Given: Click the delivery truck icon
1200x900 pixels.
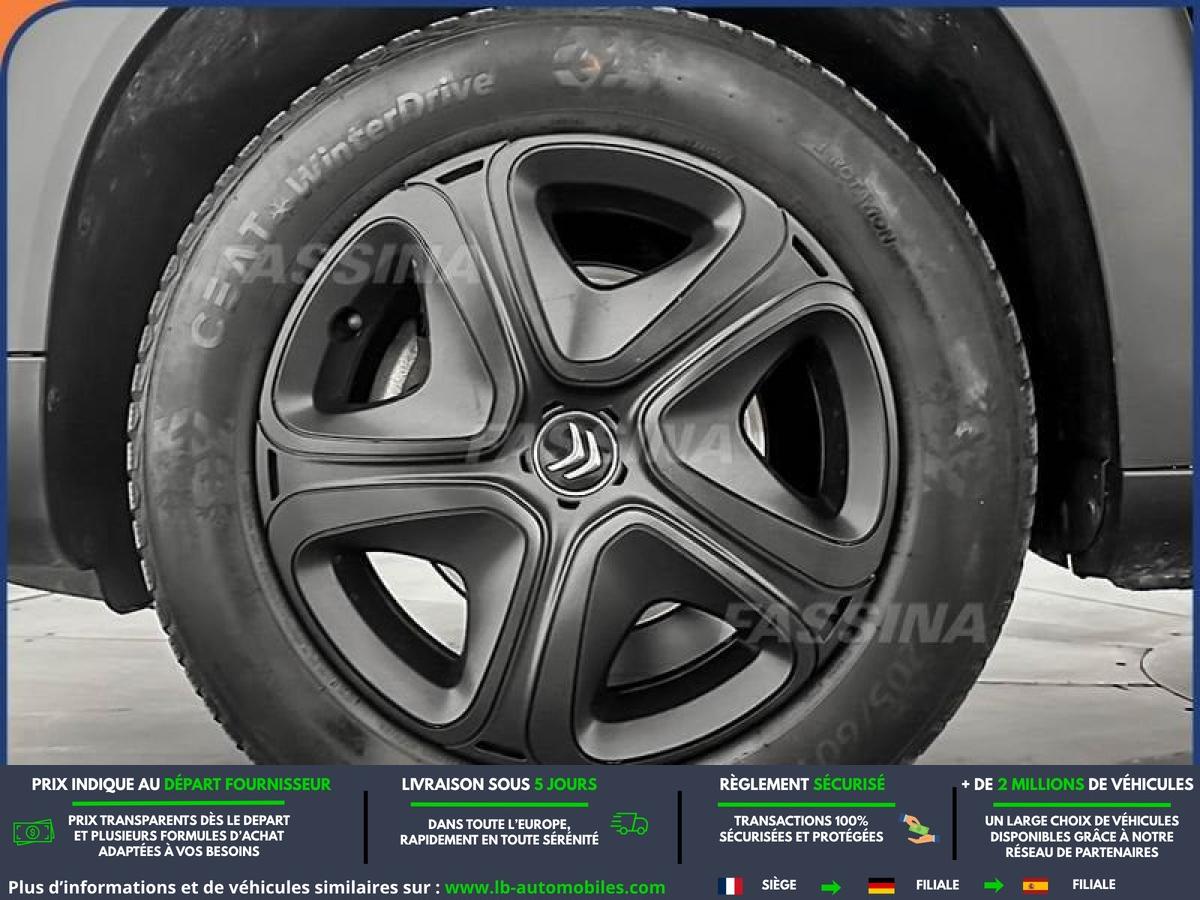Looking at the screenshot, I should (x=630, y=824).
